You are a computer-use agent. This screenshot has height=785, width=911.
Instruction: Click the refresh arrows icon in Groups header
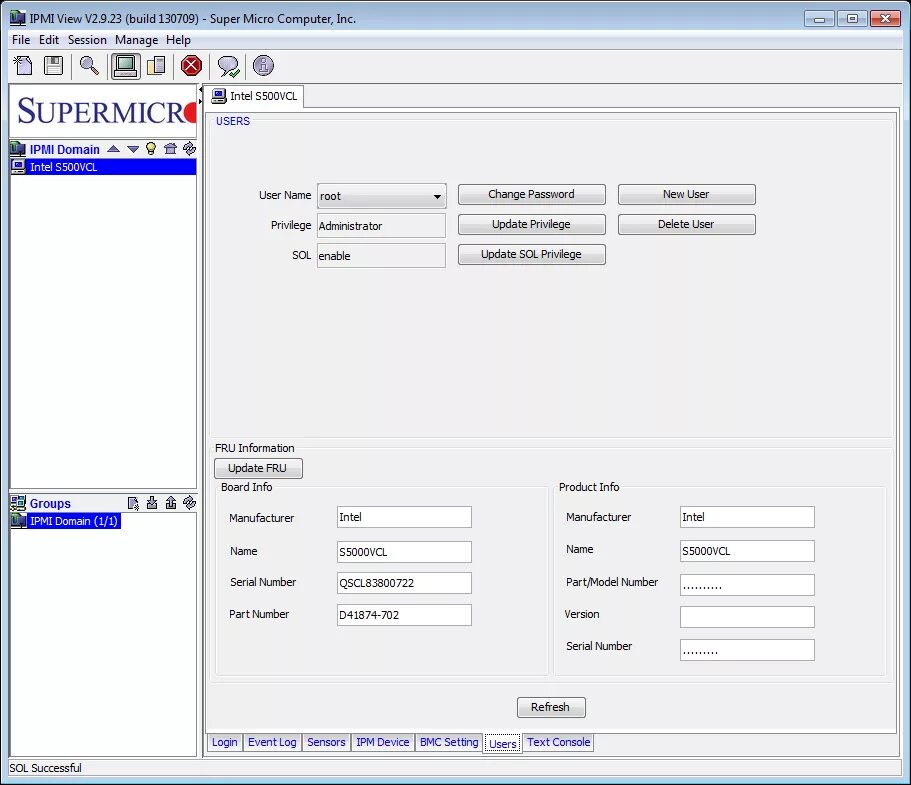click(x=189, y=503)
